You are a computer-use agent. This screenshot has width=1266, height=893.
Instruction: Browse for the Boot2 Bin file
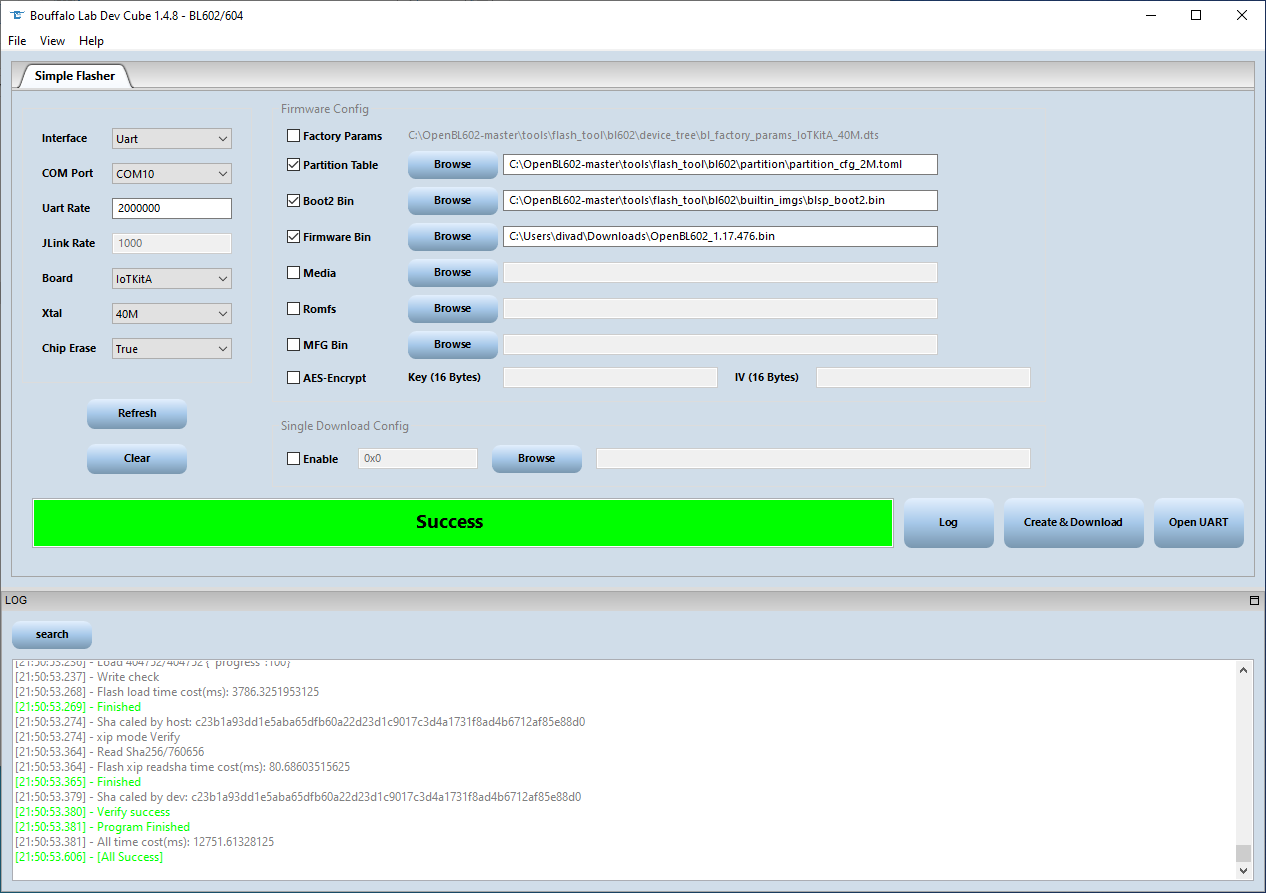(x=452, y=201)
